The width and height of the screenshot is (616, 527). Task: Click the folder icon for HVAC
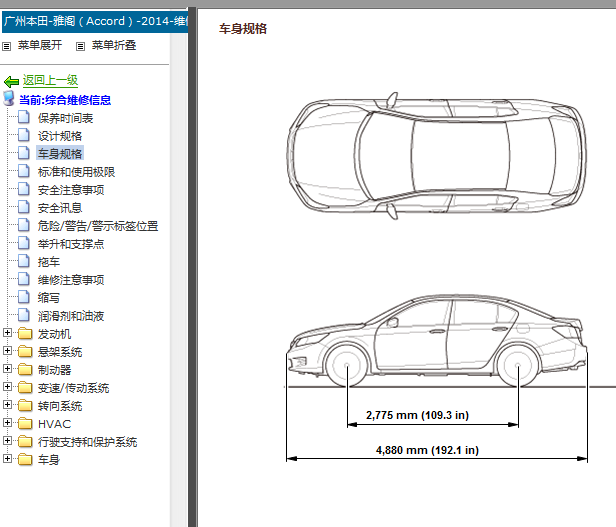point(25,424)
